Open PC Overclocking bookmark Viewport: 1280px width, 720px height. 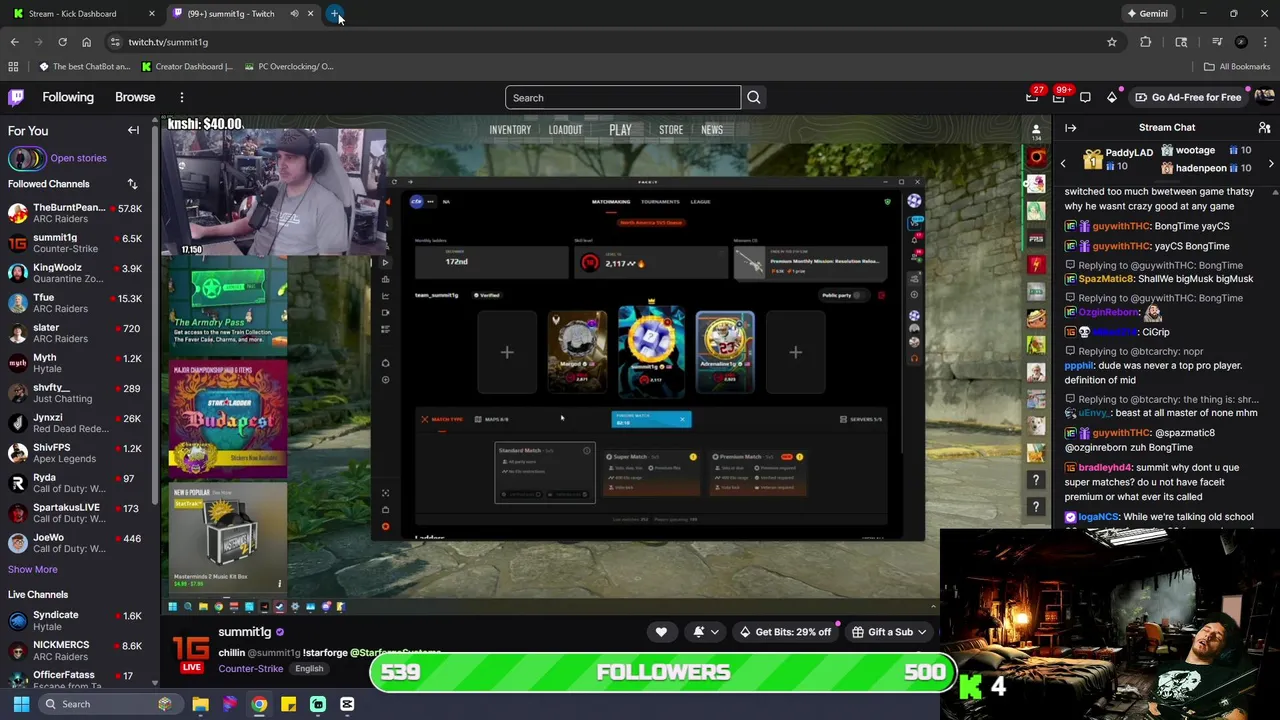click(289, 67)
